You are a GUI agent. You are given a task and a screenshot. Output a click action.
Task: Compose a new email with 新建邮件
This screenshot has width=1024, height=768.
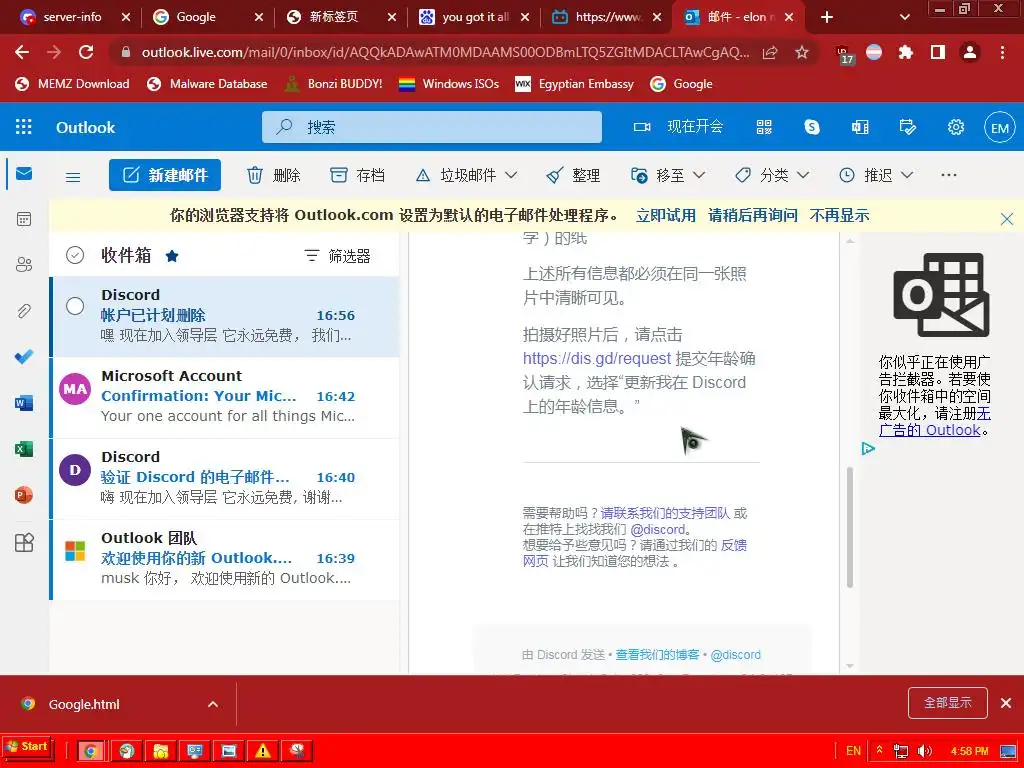pyautogui.click(x=165, y=175)
